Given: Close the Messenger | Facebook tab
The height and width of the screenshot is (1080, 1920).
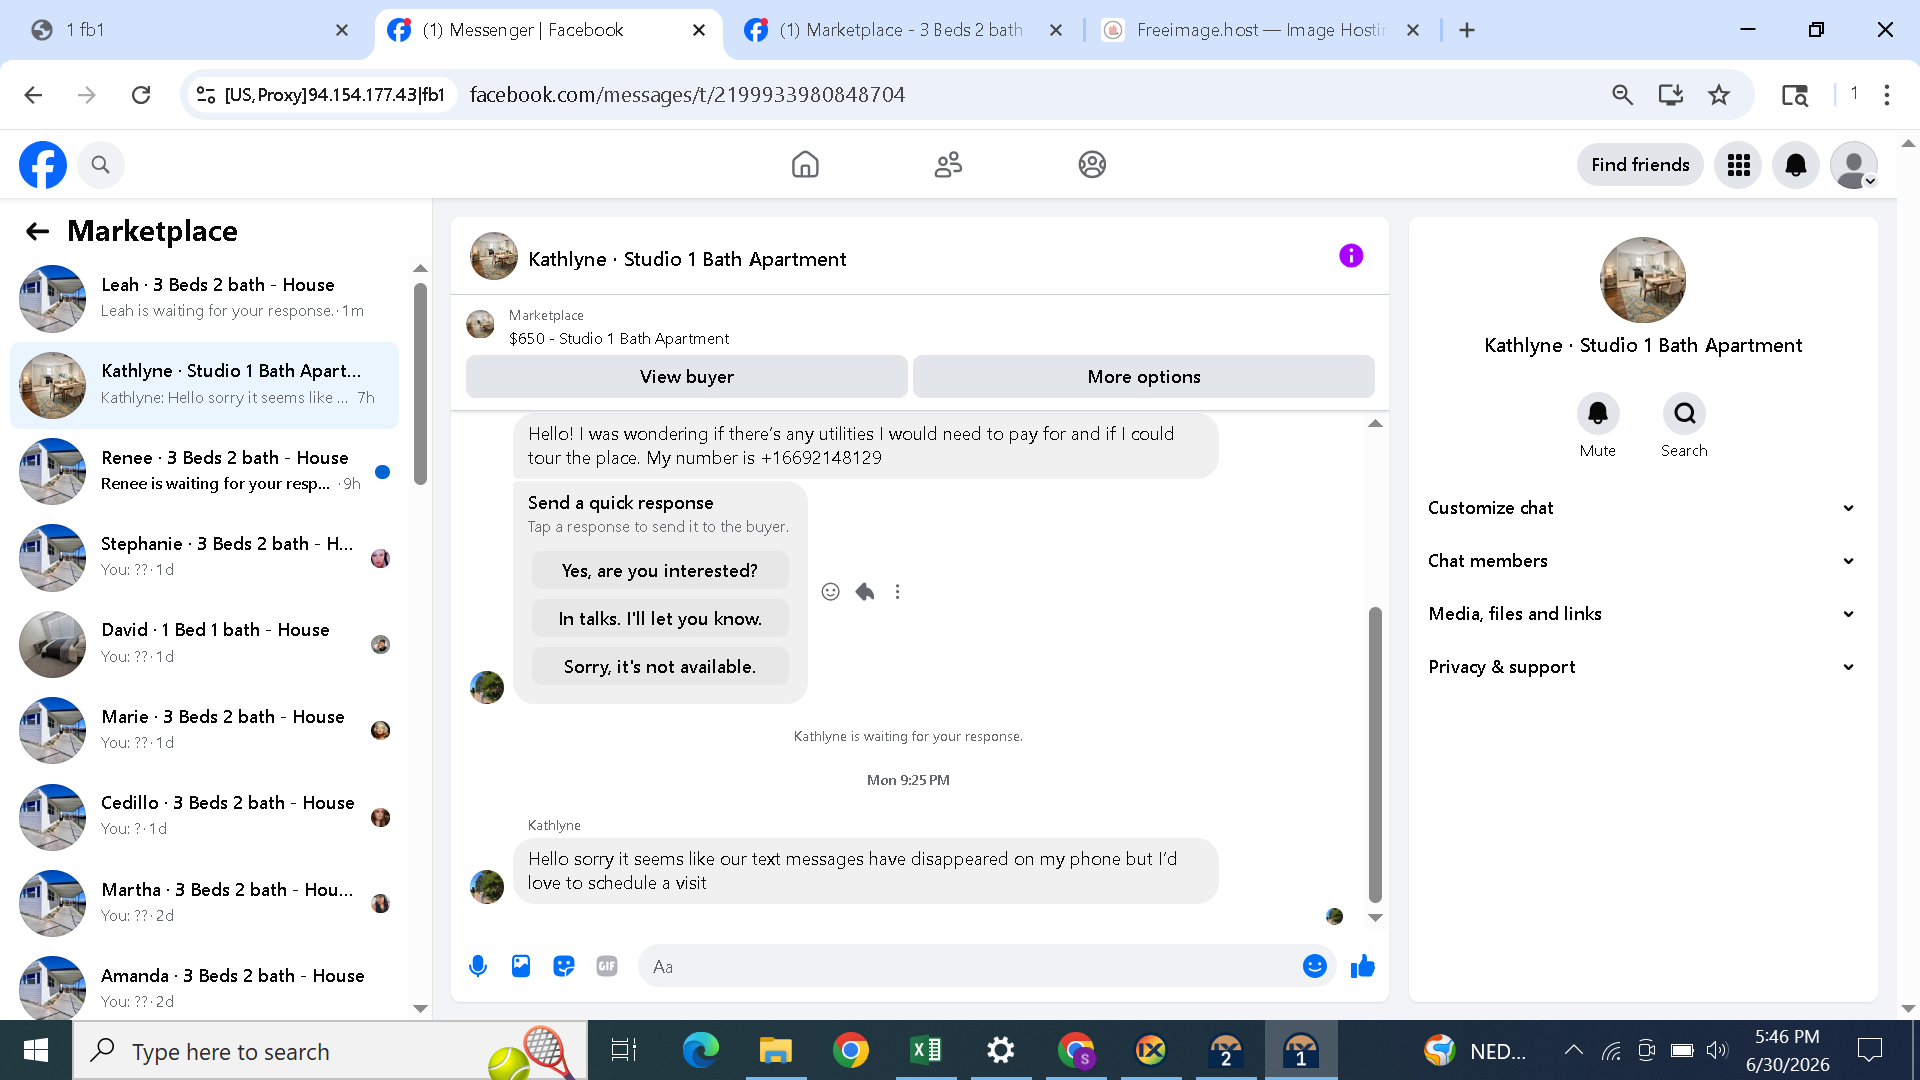Looking at the screenshot, I should [x=699, y=30].
